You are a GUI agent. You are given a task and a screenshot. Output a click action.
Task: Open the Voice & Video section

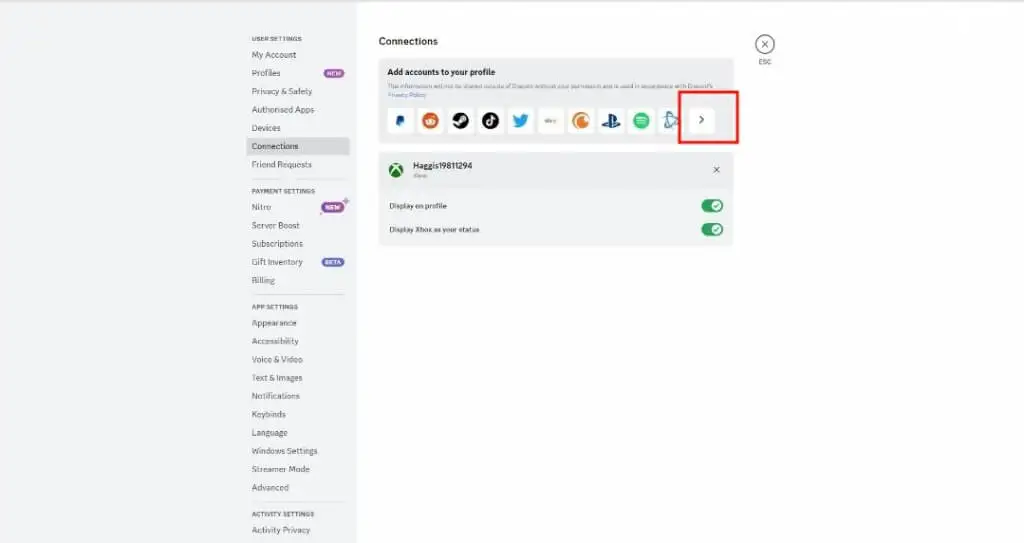(277, 359)
